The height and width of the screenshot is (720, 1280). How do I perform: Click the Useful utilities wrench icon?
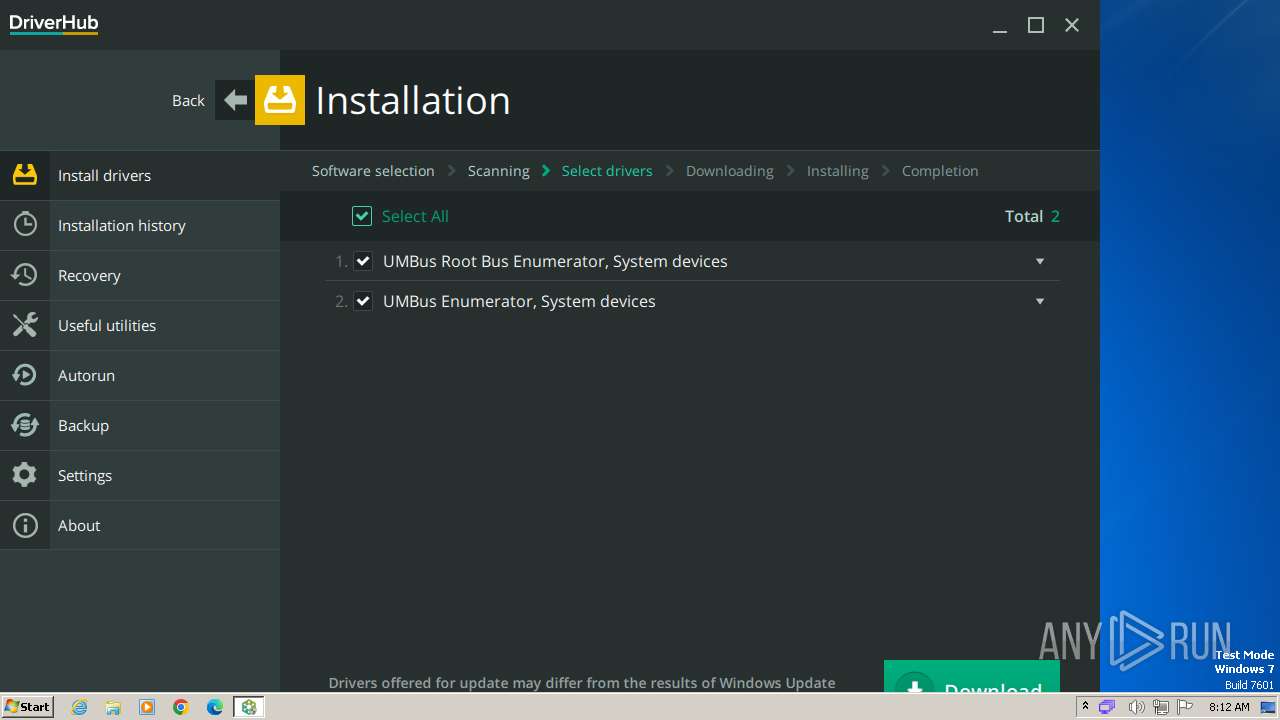click(x=25, y=325)
